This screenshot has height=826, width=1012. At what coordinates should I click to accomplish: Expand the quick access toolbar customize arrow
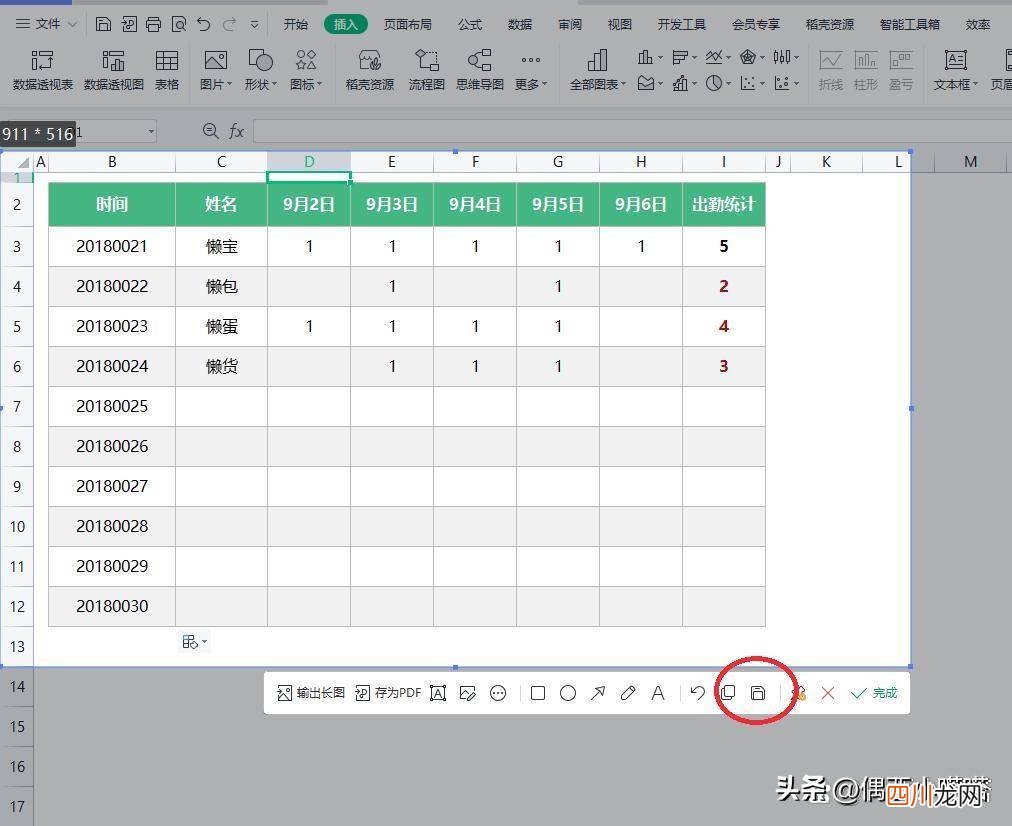pyautogui.click(x=255, y=25)
